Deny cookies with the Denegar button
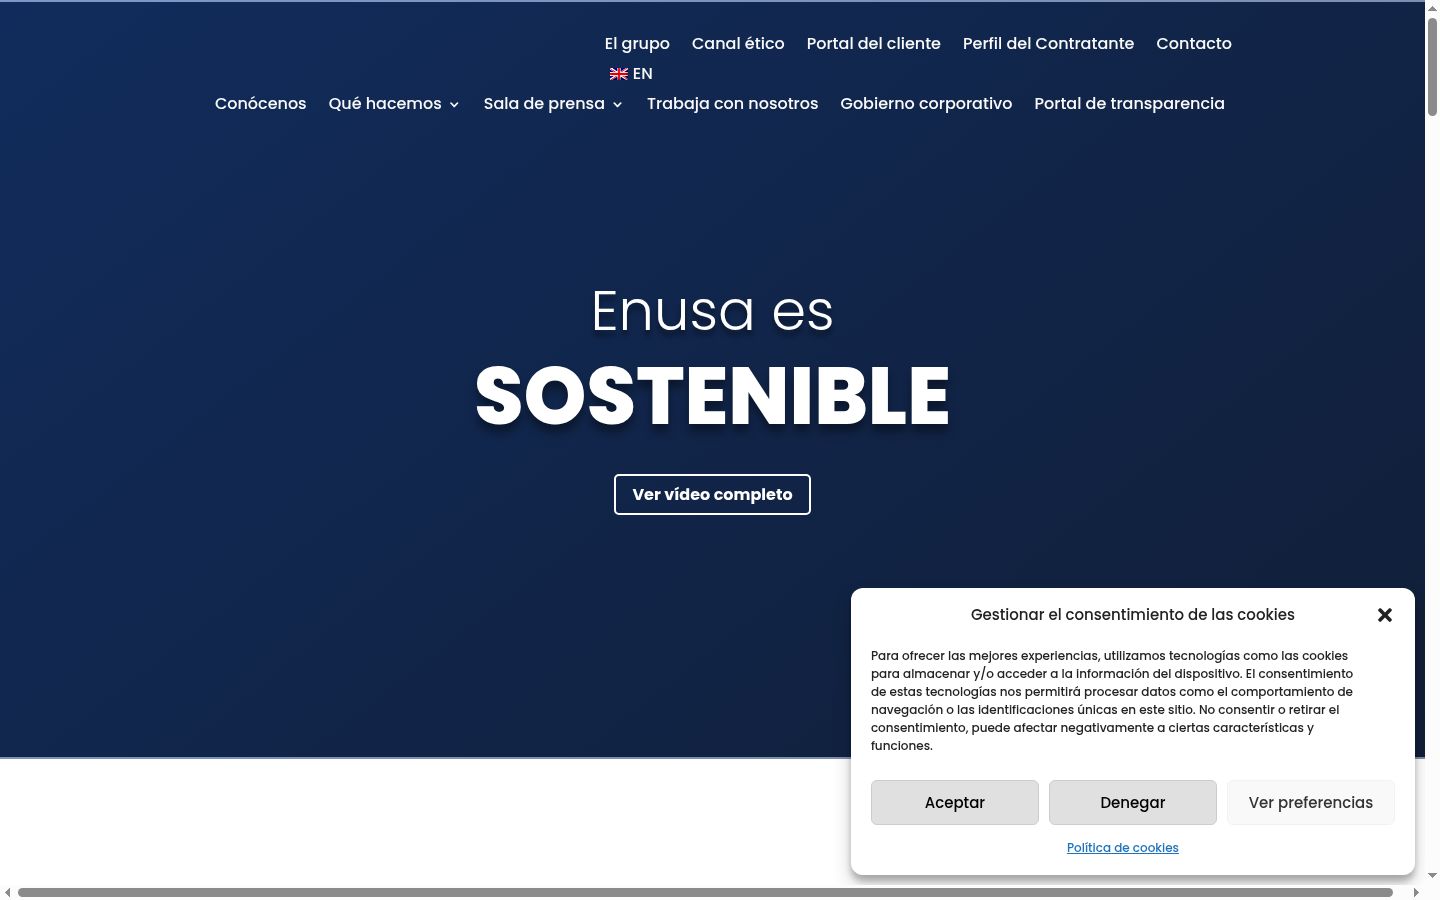Viewport: 1440px width, 900px height. pos(1133,803)
